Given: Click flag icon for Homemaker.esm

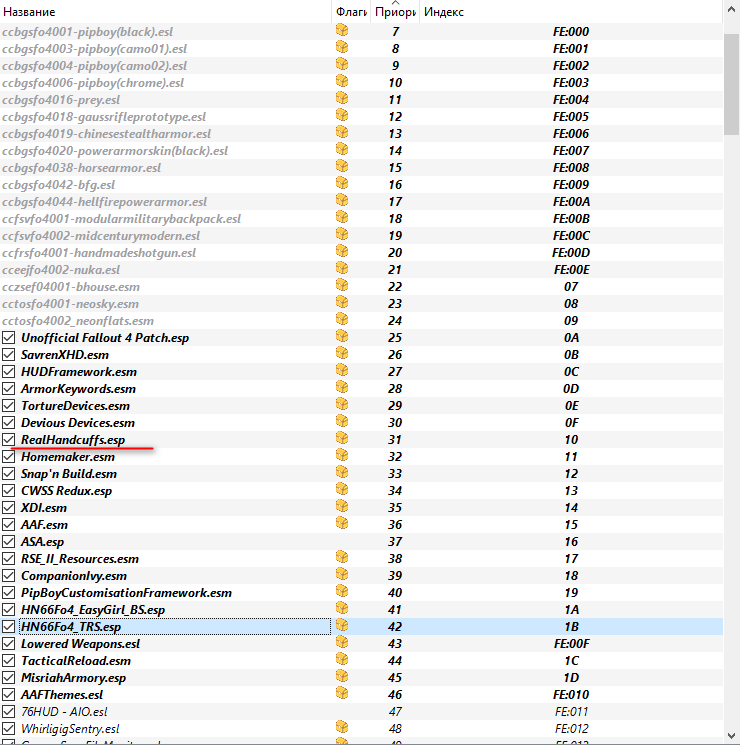Looking at the screenshot, I should pos(342,456).
